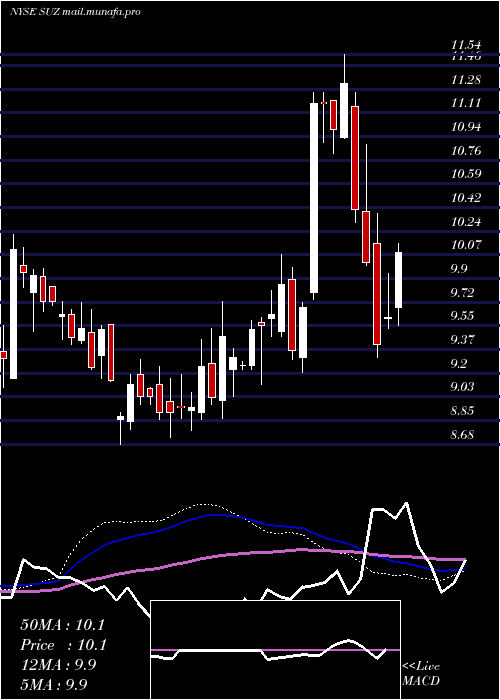Click the <<Live MACD label
This screenshot has height=700, width=500.
pyautogui.click(x=421, y=674)
